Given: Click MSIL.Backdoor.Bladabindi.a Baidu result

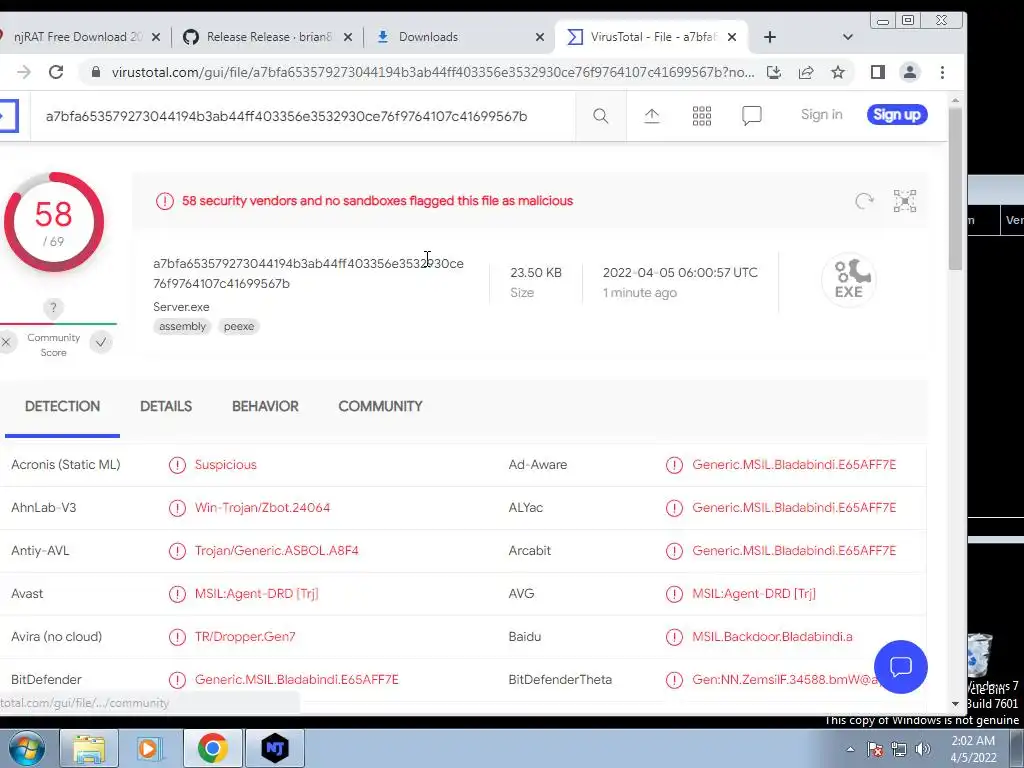Looking at the screenshot, I should tap(773, 637).
